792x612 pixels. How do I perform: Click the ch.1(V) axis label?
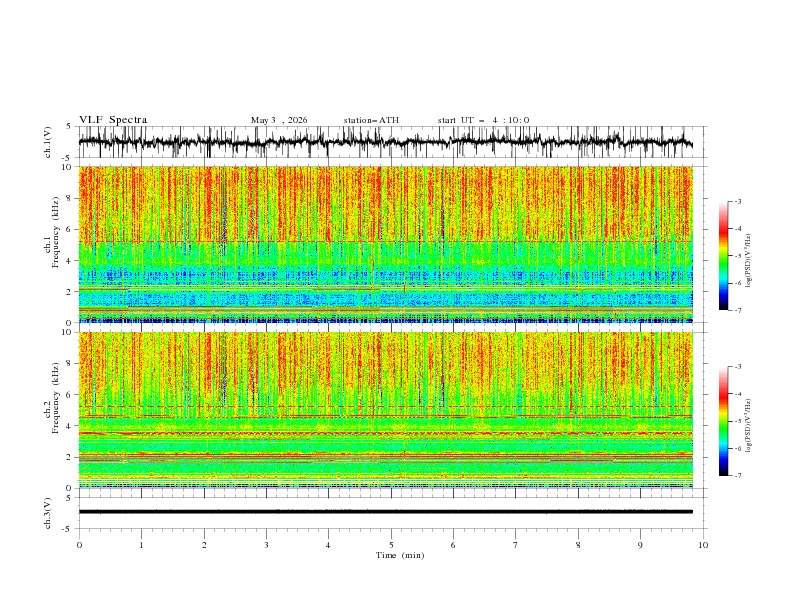48,142
